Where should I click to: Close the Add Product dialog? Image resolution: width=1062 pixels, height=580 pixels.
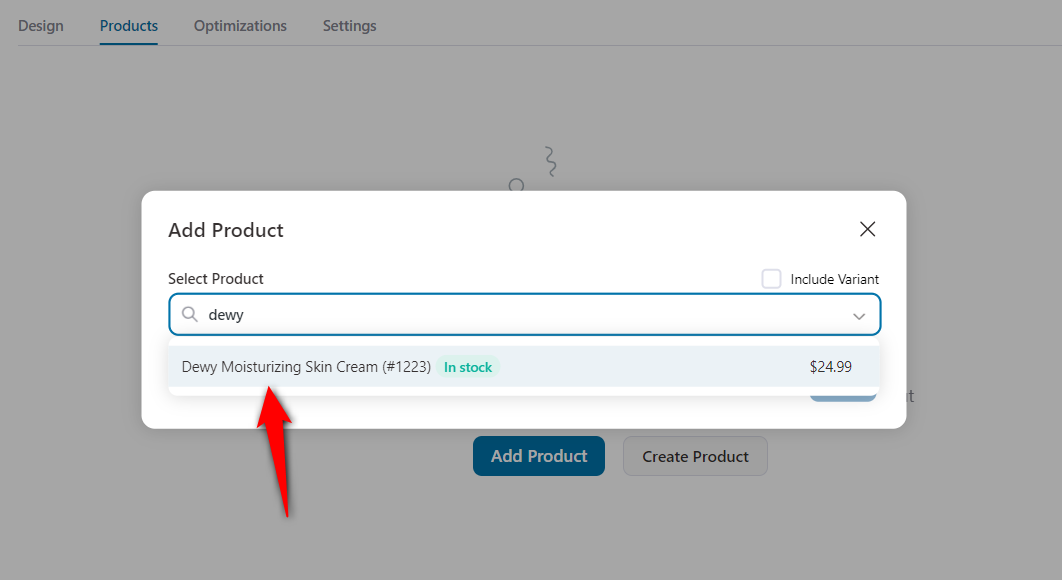868,229
